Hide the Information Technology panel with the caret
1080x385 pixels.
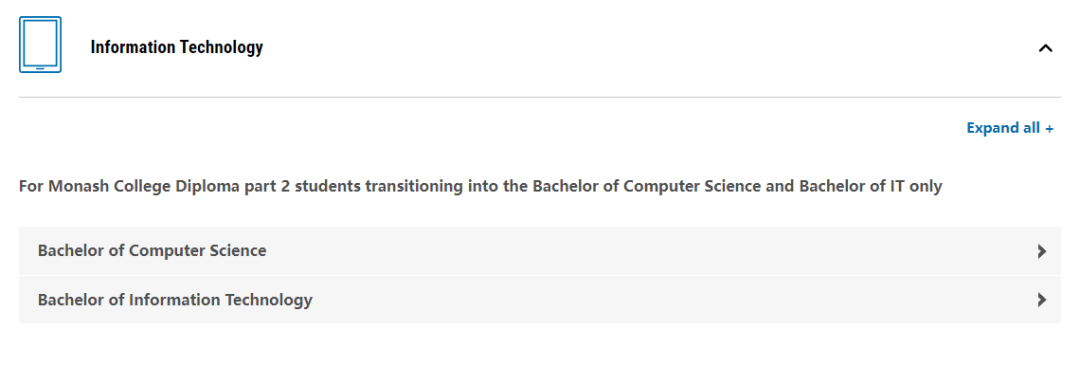(1045, 48)
